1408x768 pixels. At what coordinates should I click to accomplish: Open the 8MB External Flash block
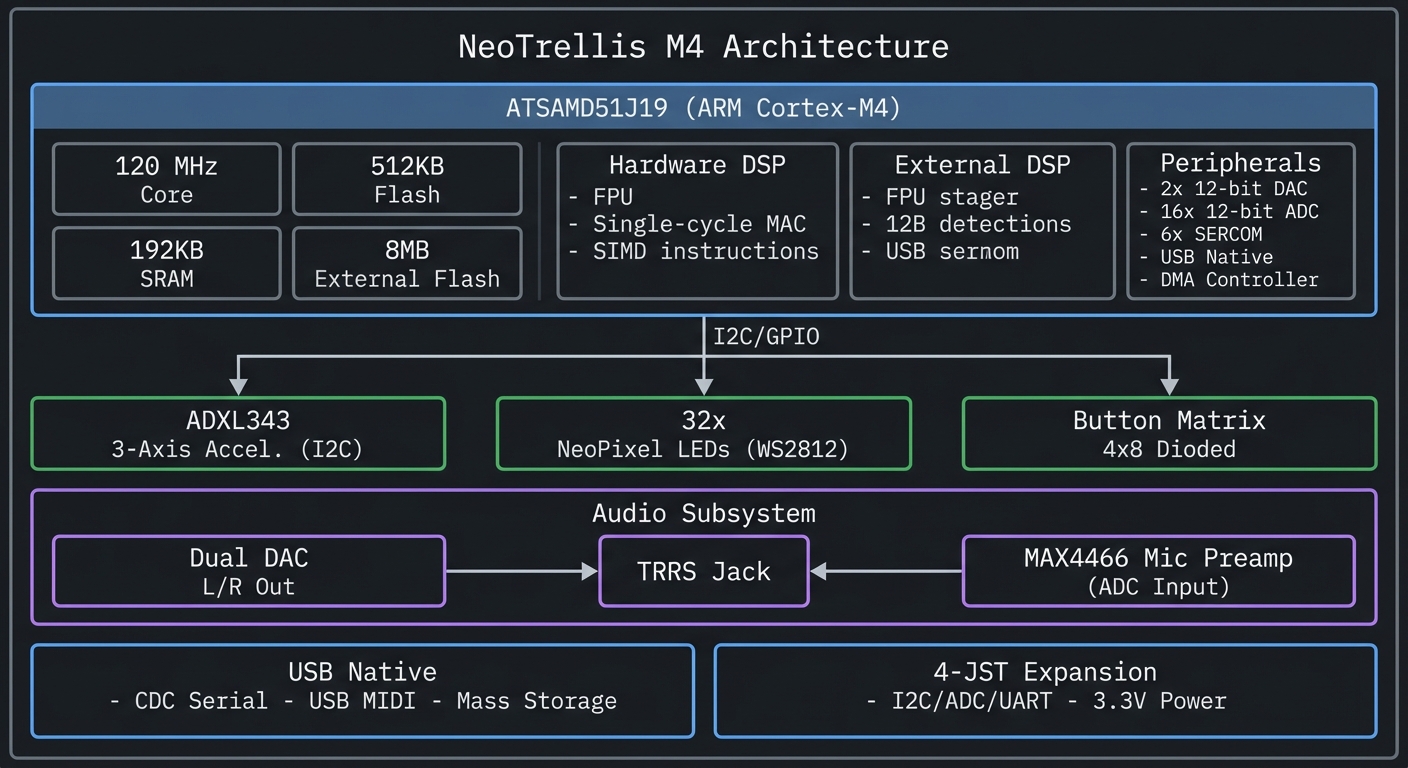click(x=406, y=263)
